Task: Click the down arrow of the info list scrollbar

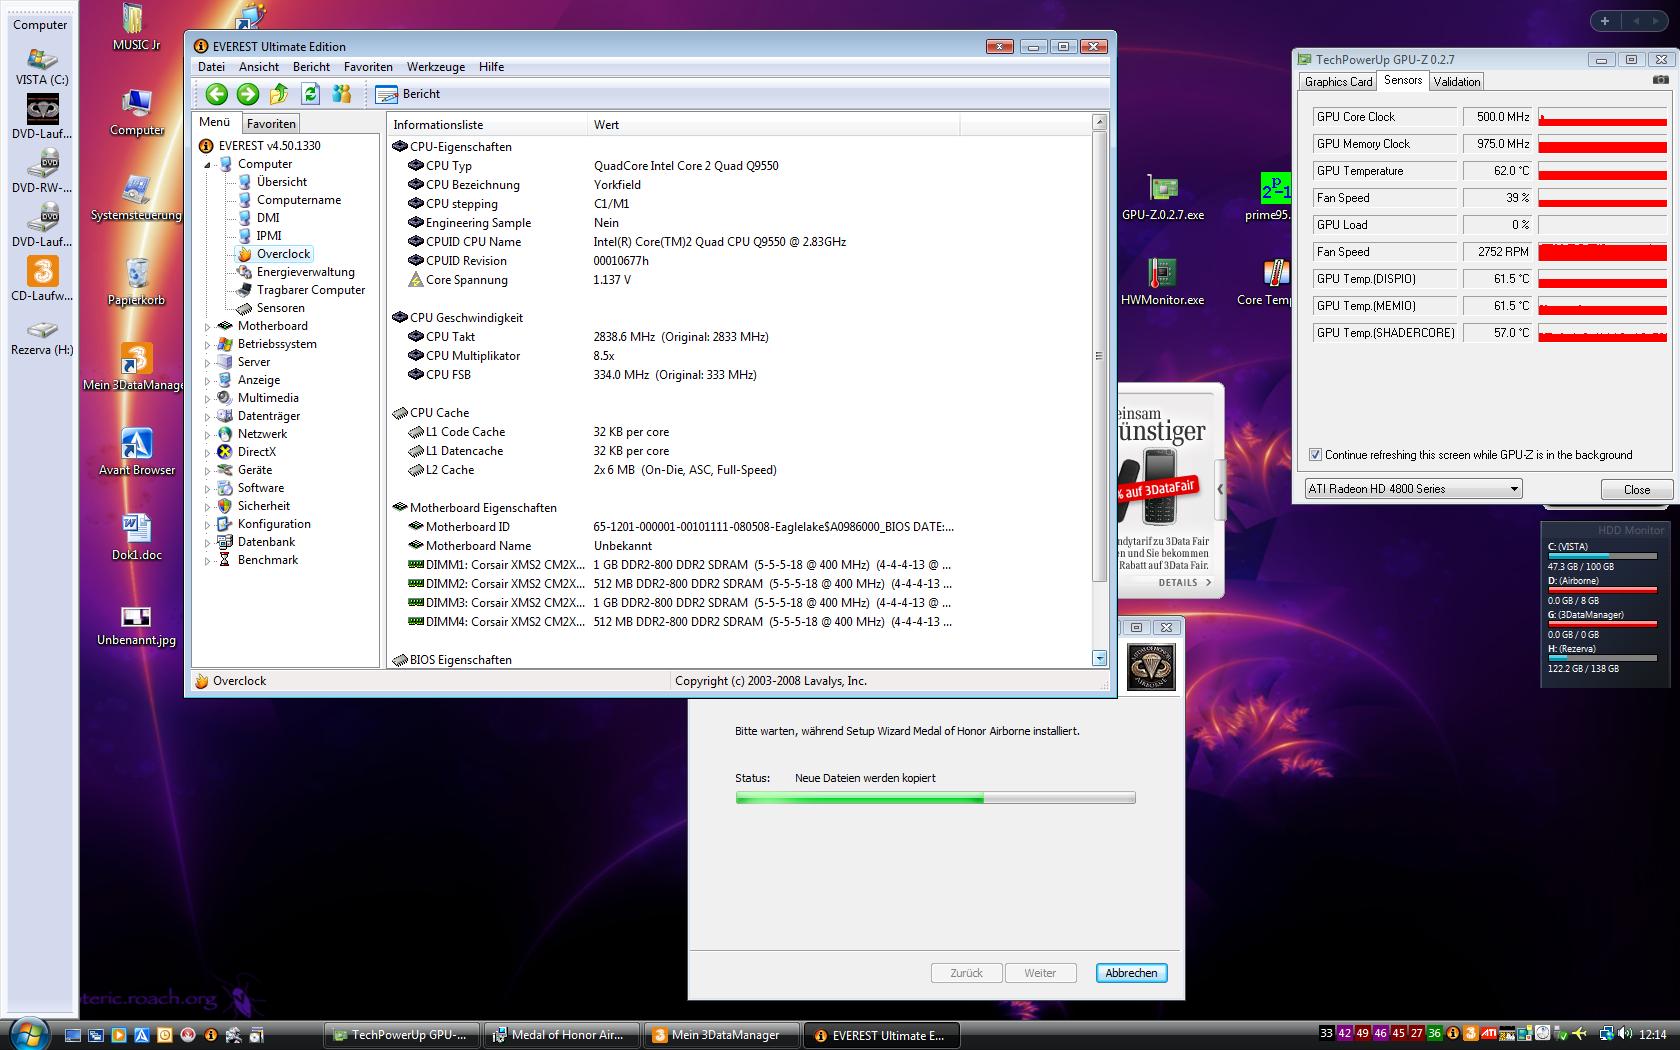Action: [1099, 658]
